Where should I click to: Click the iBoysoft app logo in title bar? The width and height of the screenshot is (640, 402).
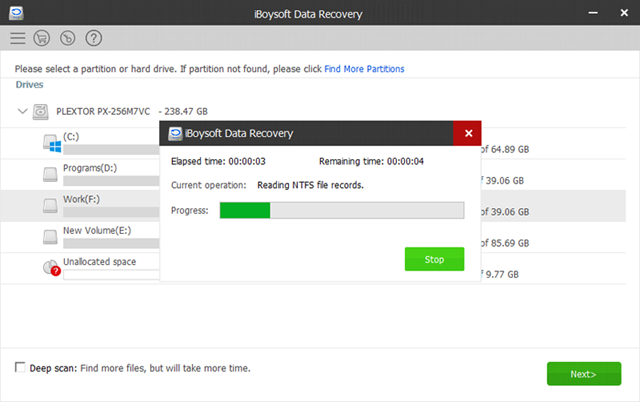16,13
